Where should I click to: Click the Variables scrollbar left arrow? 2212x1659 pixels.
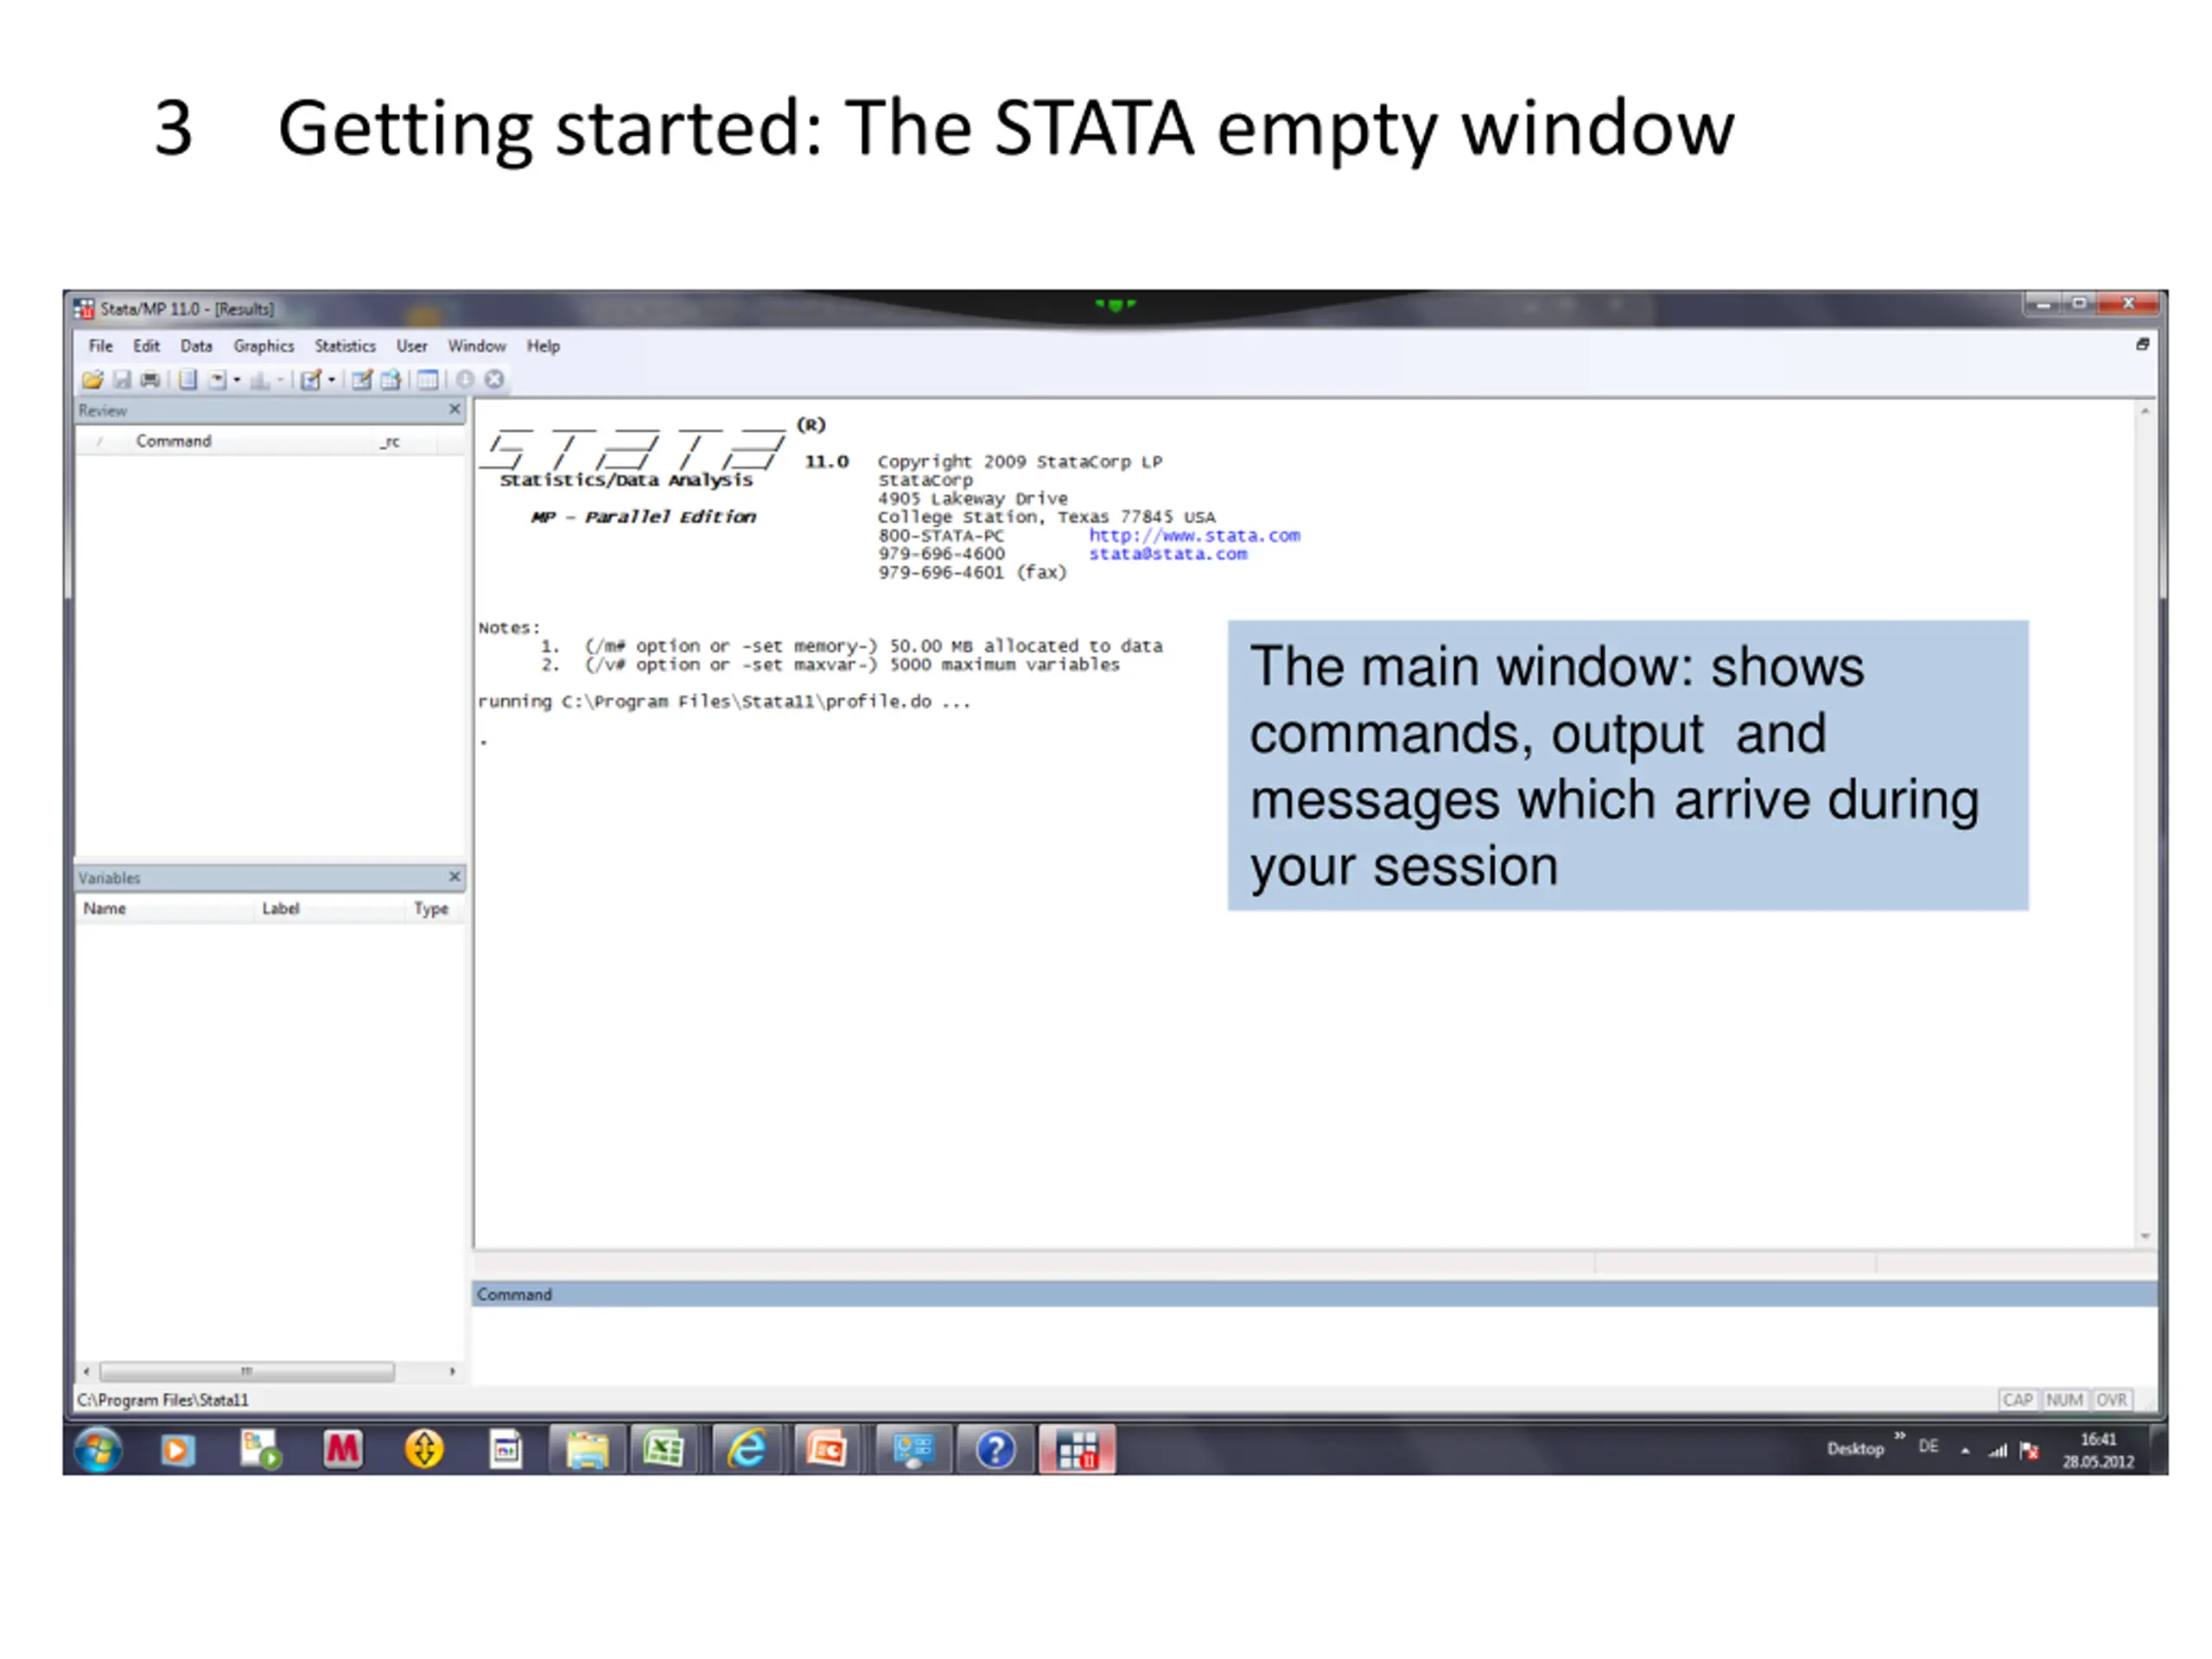tap(87, 1372)
